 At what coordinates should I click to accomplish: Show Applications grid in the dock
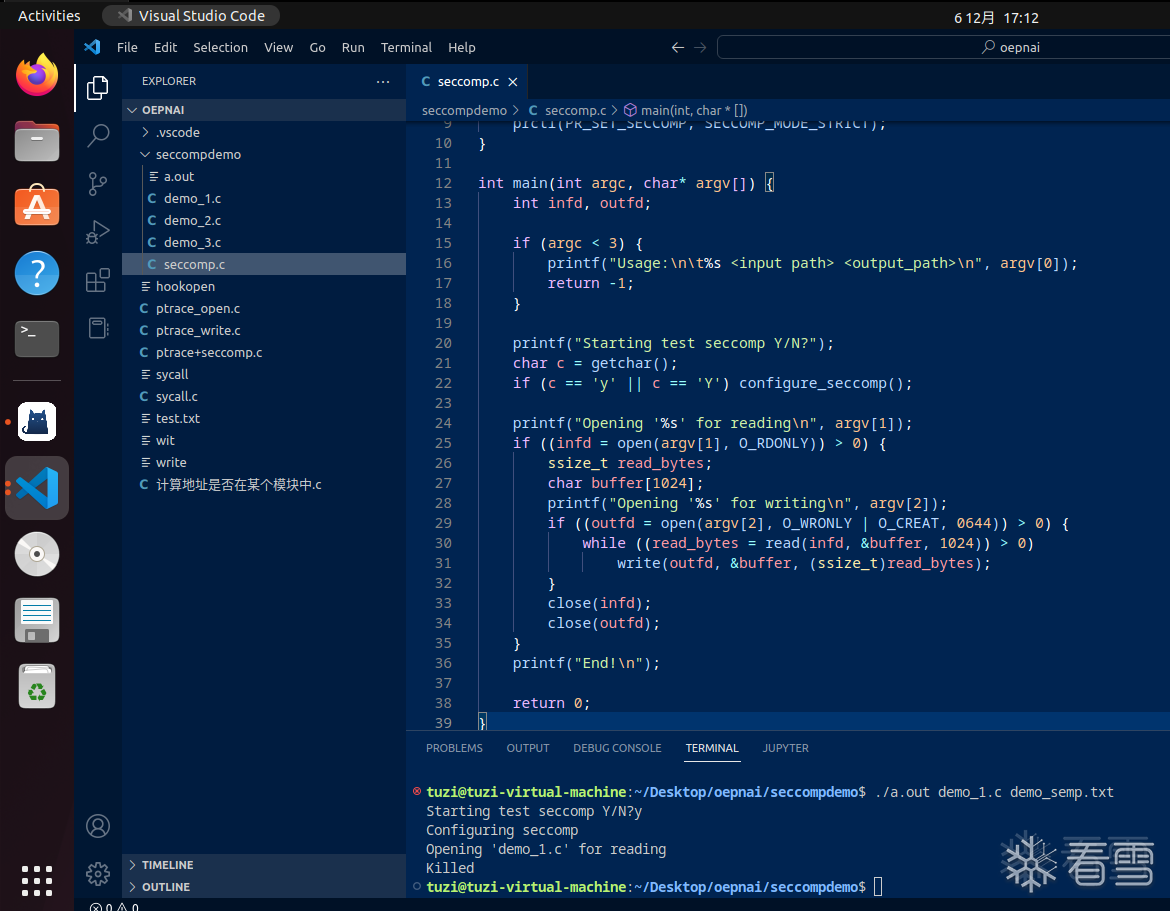(x=37, y=880)
